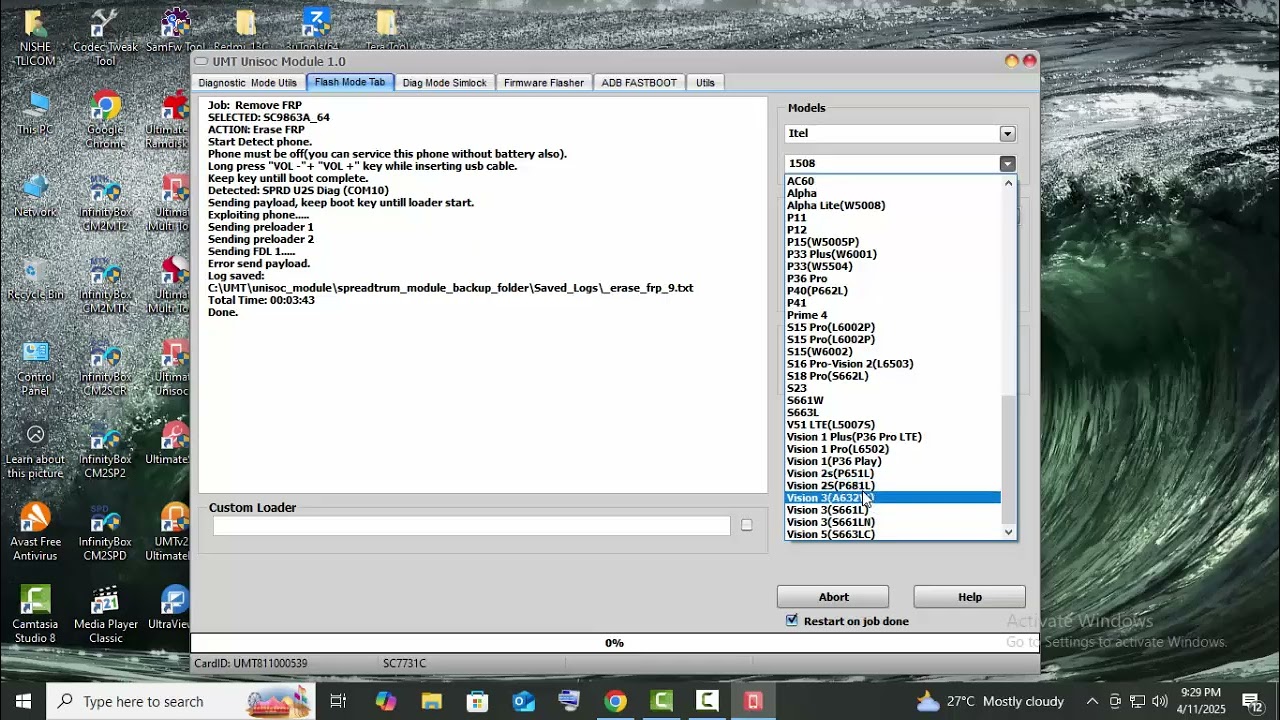Select the Recycle Bin icon
The height and width of the screenshot is (720, 1280).
pyautogui.click(x=35, y=279)
